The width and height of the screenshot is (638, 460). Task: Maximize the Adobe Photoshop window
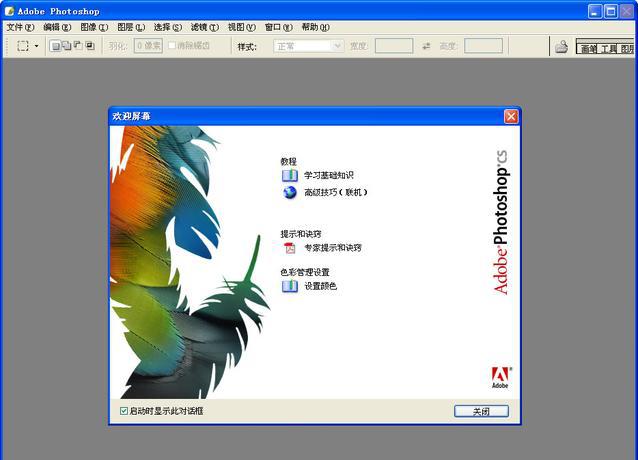pos(611,11)
